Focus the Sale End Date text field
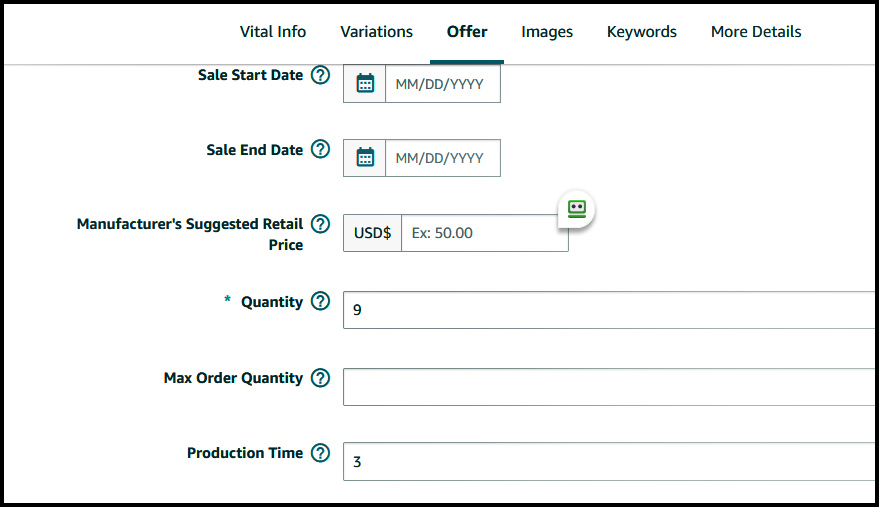Screen dimensions: 879x507 tap(443, 158)
